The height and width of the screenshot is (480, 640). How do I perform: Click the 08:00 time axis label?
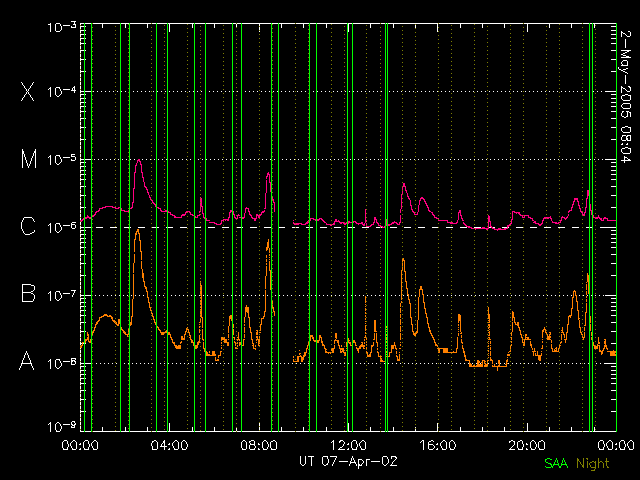(259, 445)
